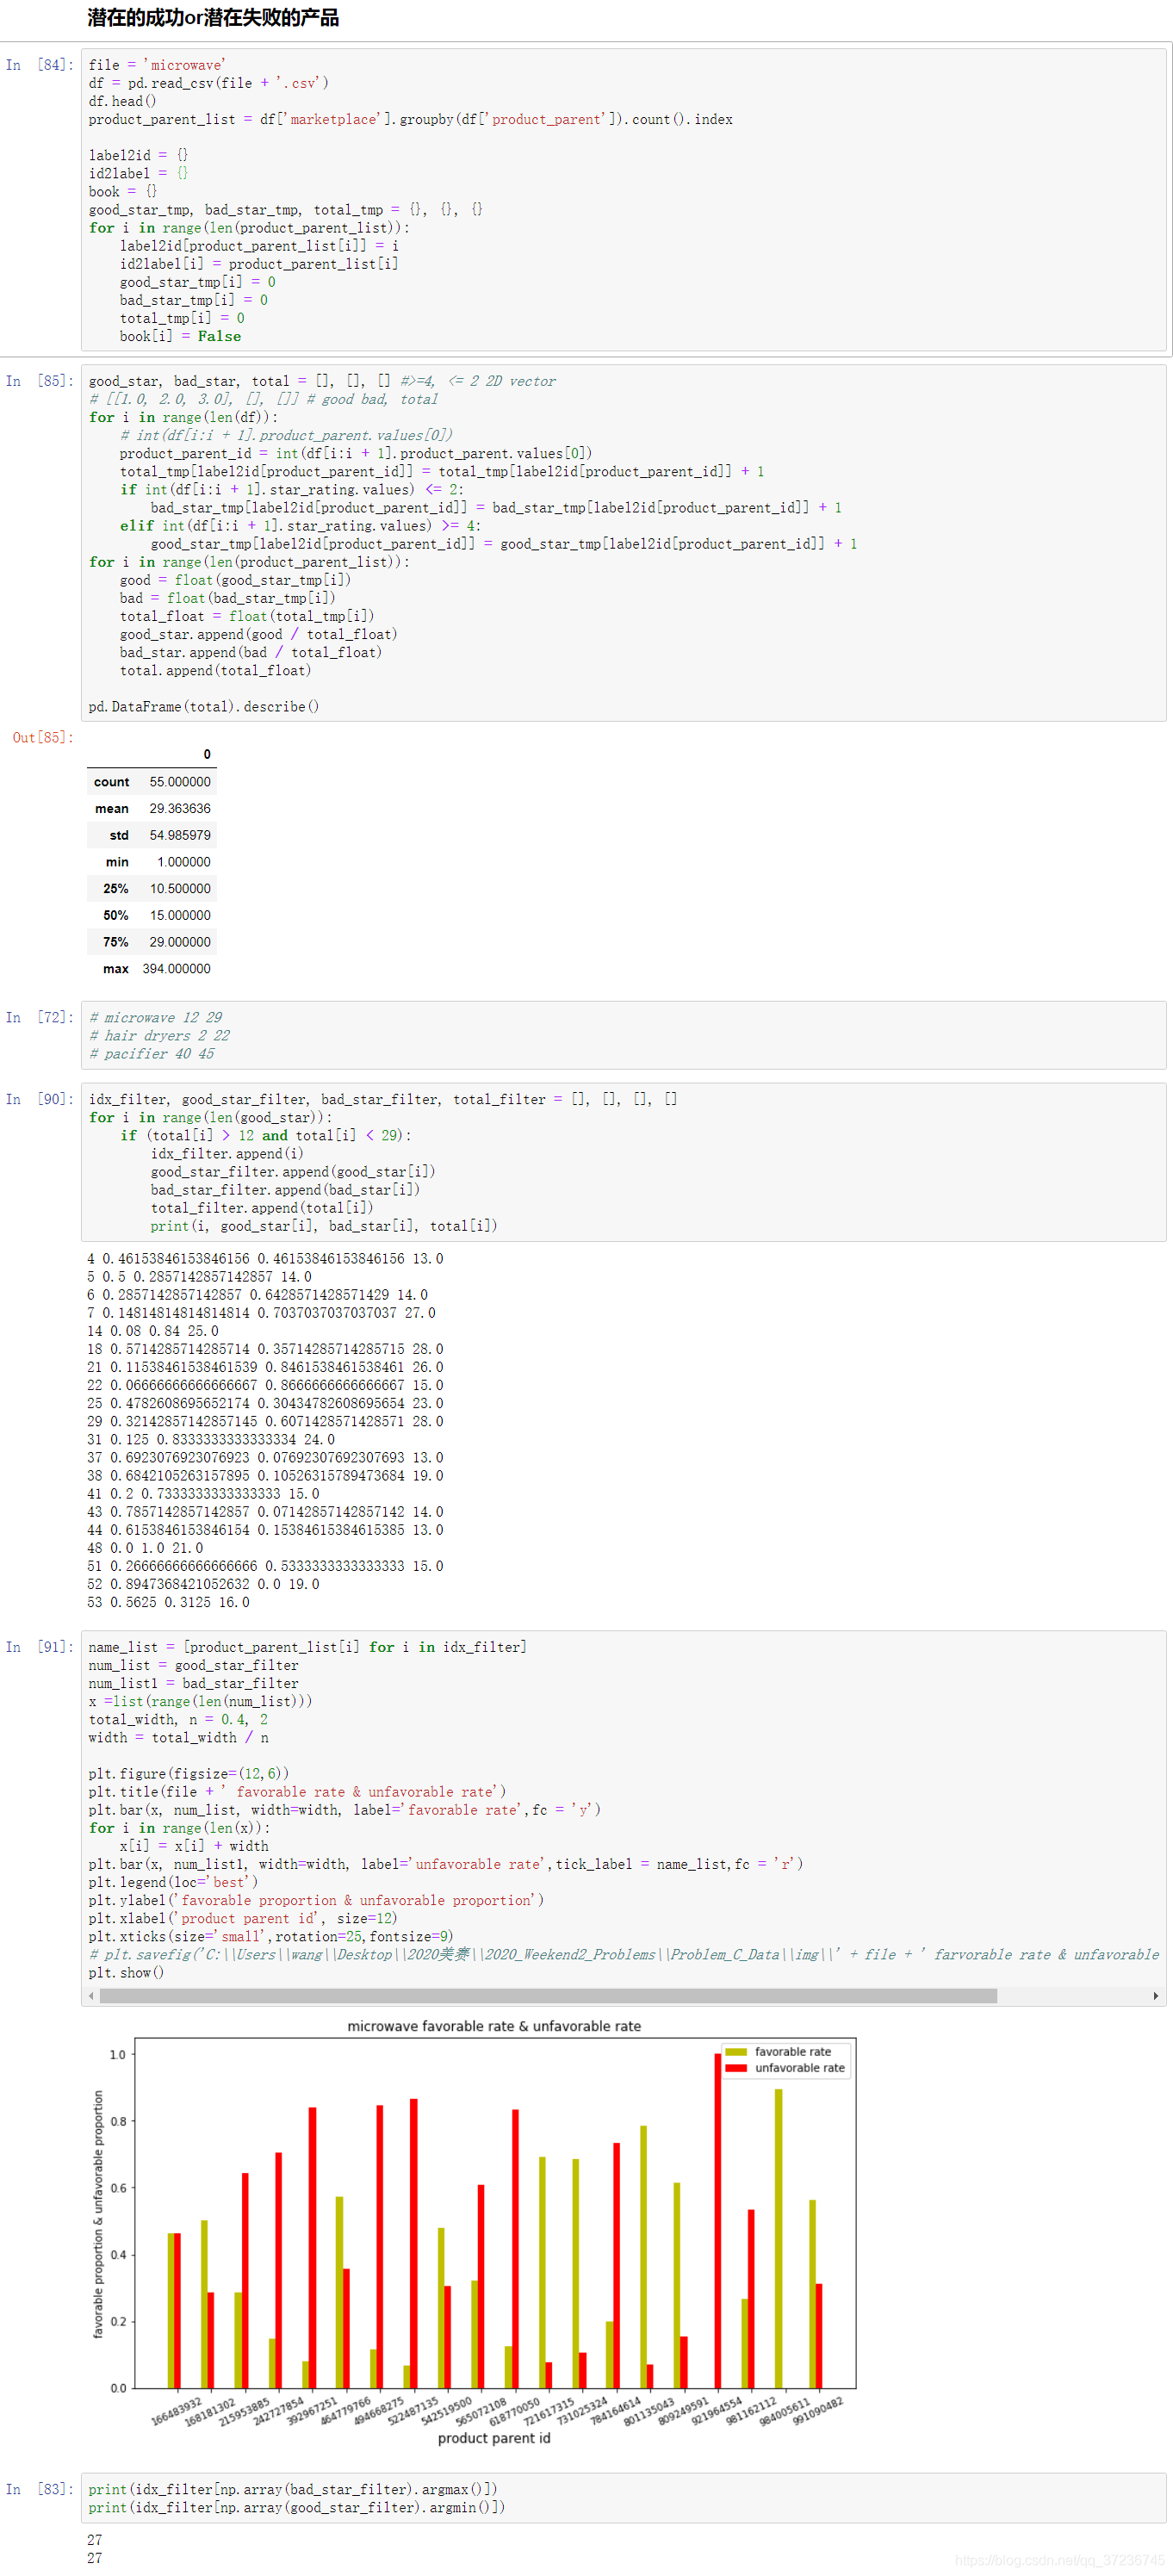
Task: Select the Out[85] prompt label
Action: 43,737
